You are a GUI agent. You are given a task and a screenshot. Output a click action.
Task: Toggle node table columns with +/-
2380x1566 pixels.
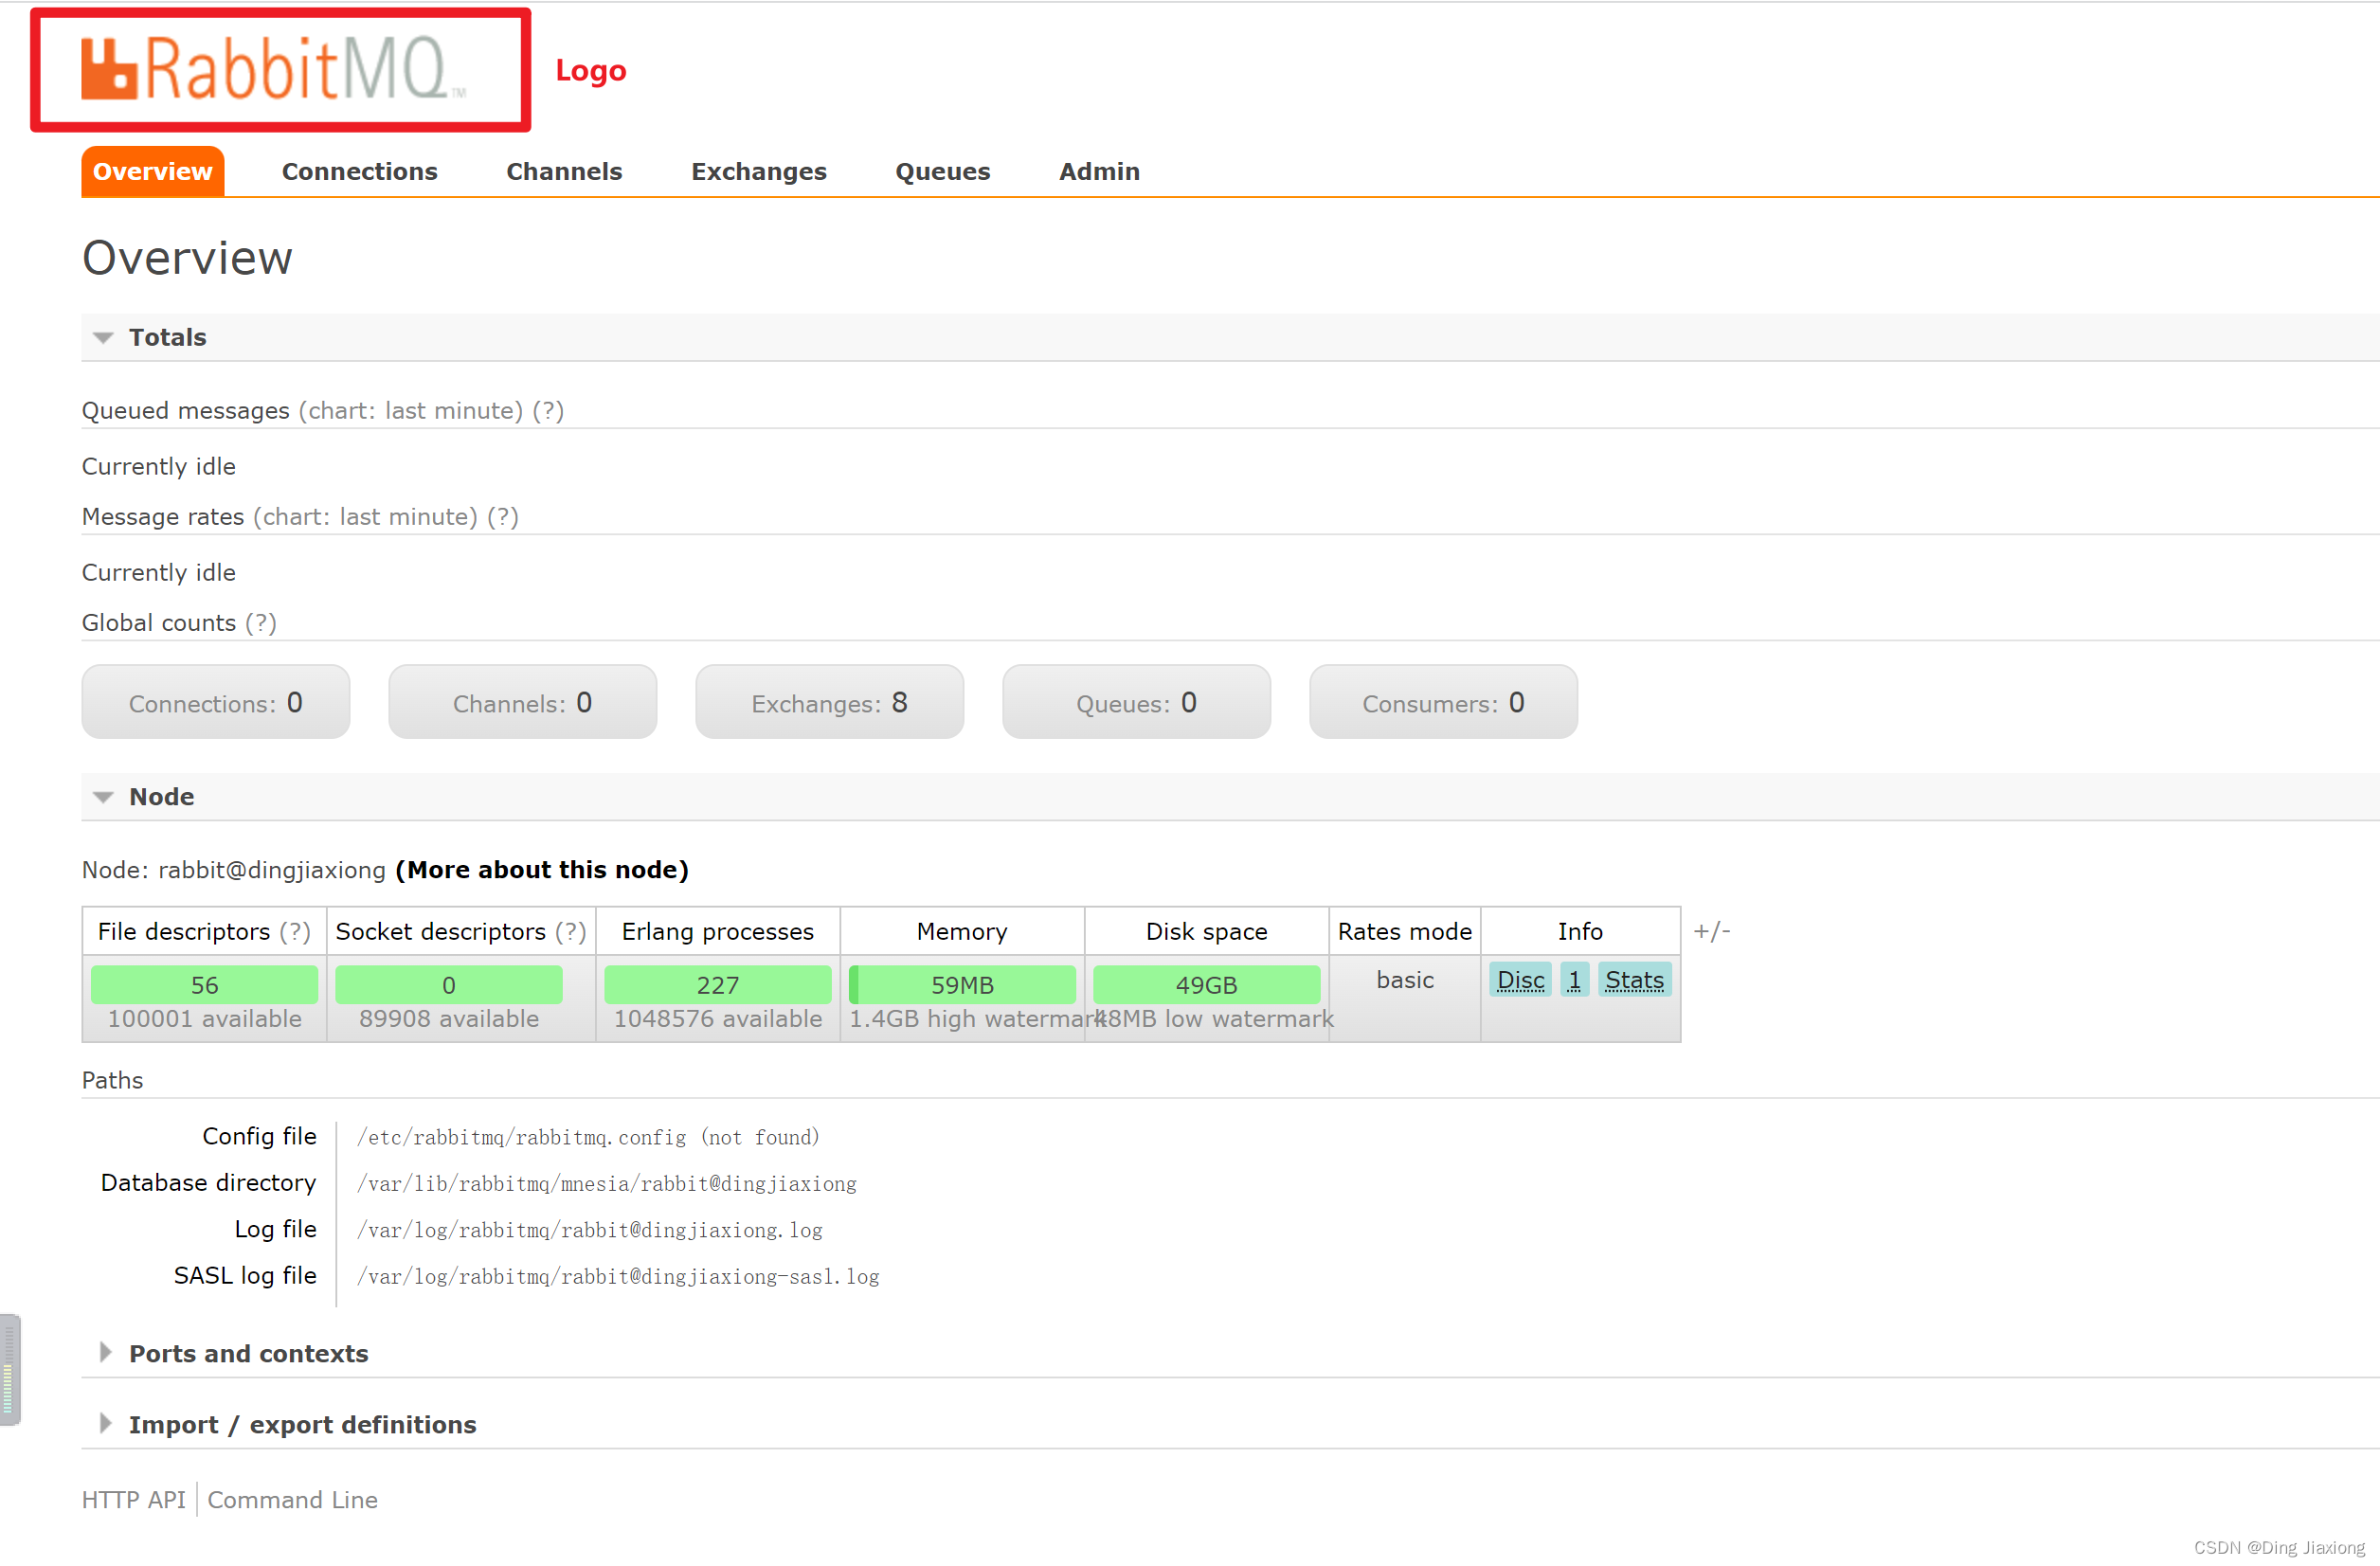coord(1712,932)
